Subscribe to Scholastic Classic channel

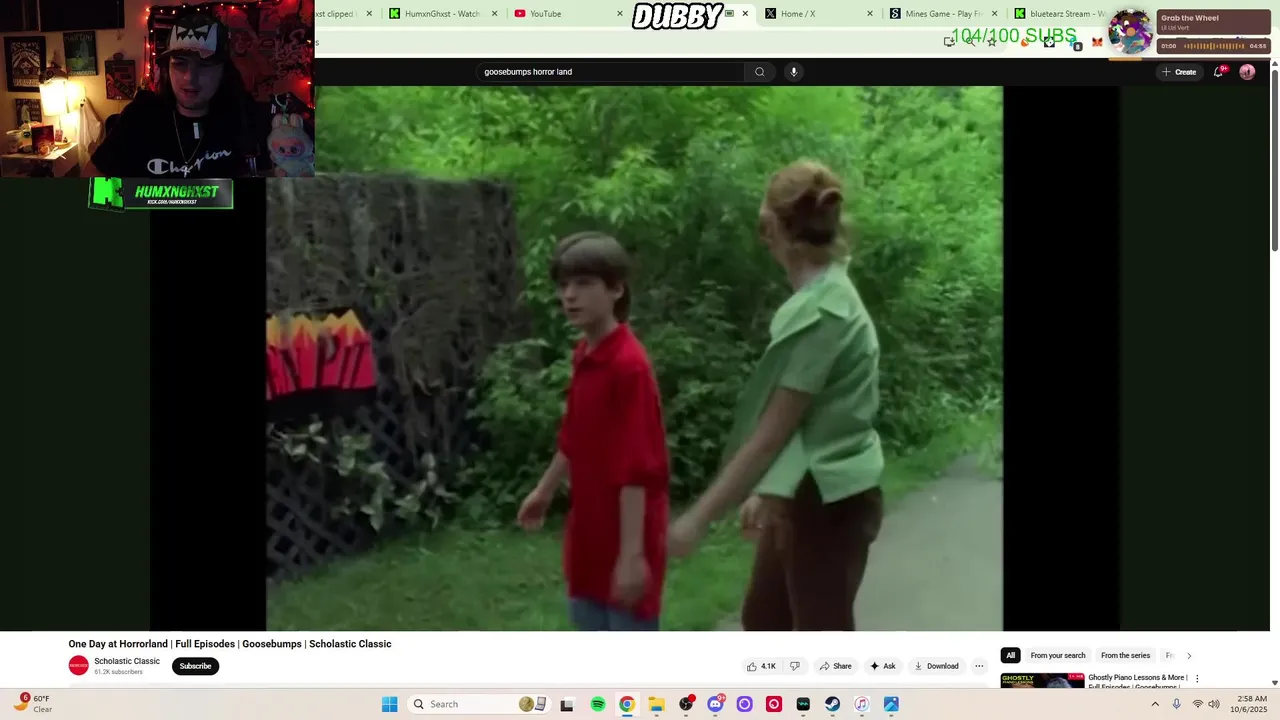(x=195, y=666)
